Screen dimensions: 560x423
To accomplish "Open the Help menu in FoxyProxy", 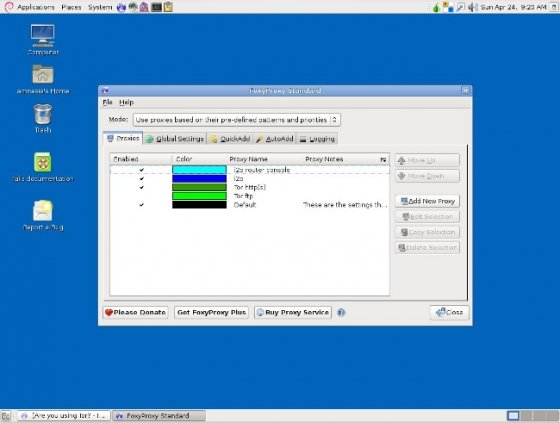I will pyautogui.click(x=126, y=103).
